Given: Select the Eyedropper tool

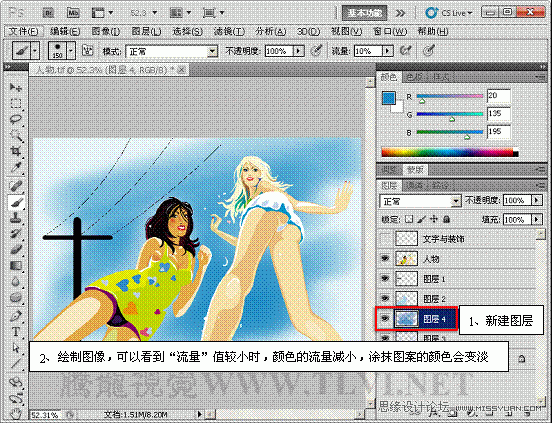Looking at the screenshot, I should [x=15, y=168].
